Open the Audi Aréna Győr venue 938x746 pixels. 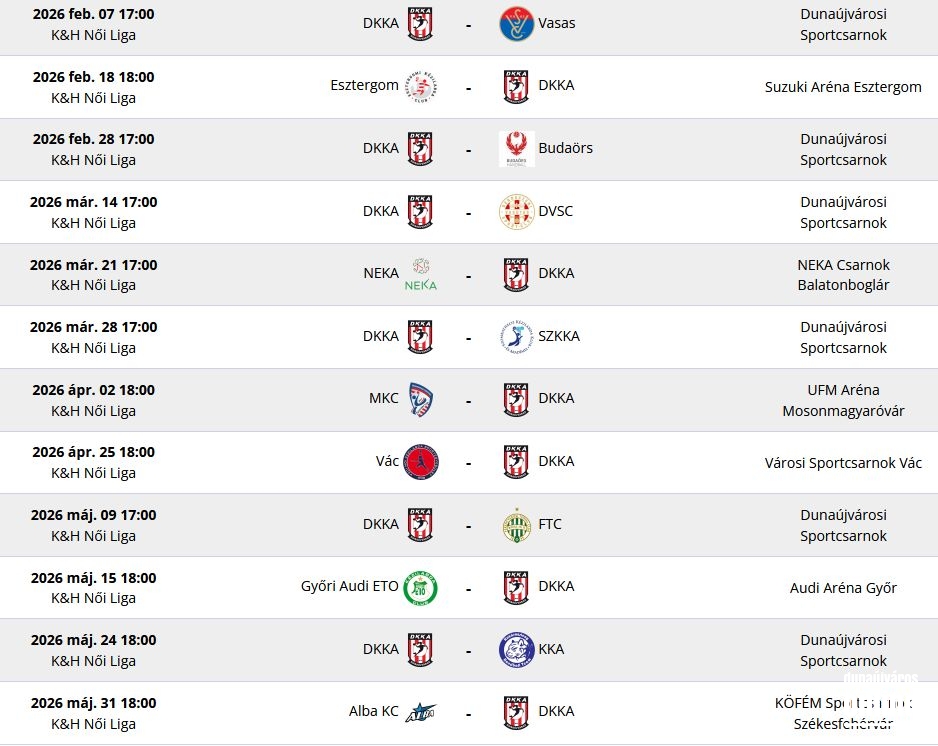pos(843,588)
